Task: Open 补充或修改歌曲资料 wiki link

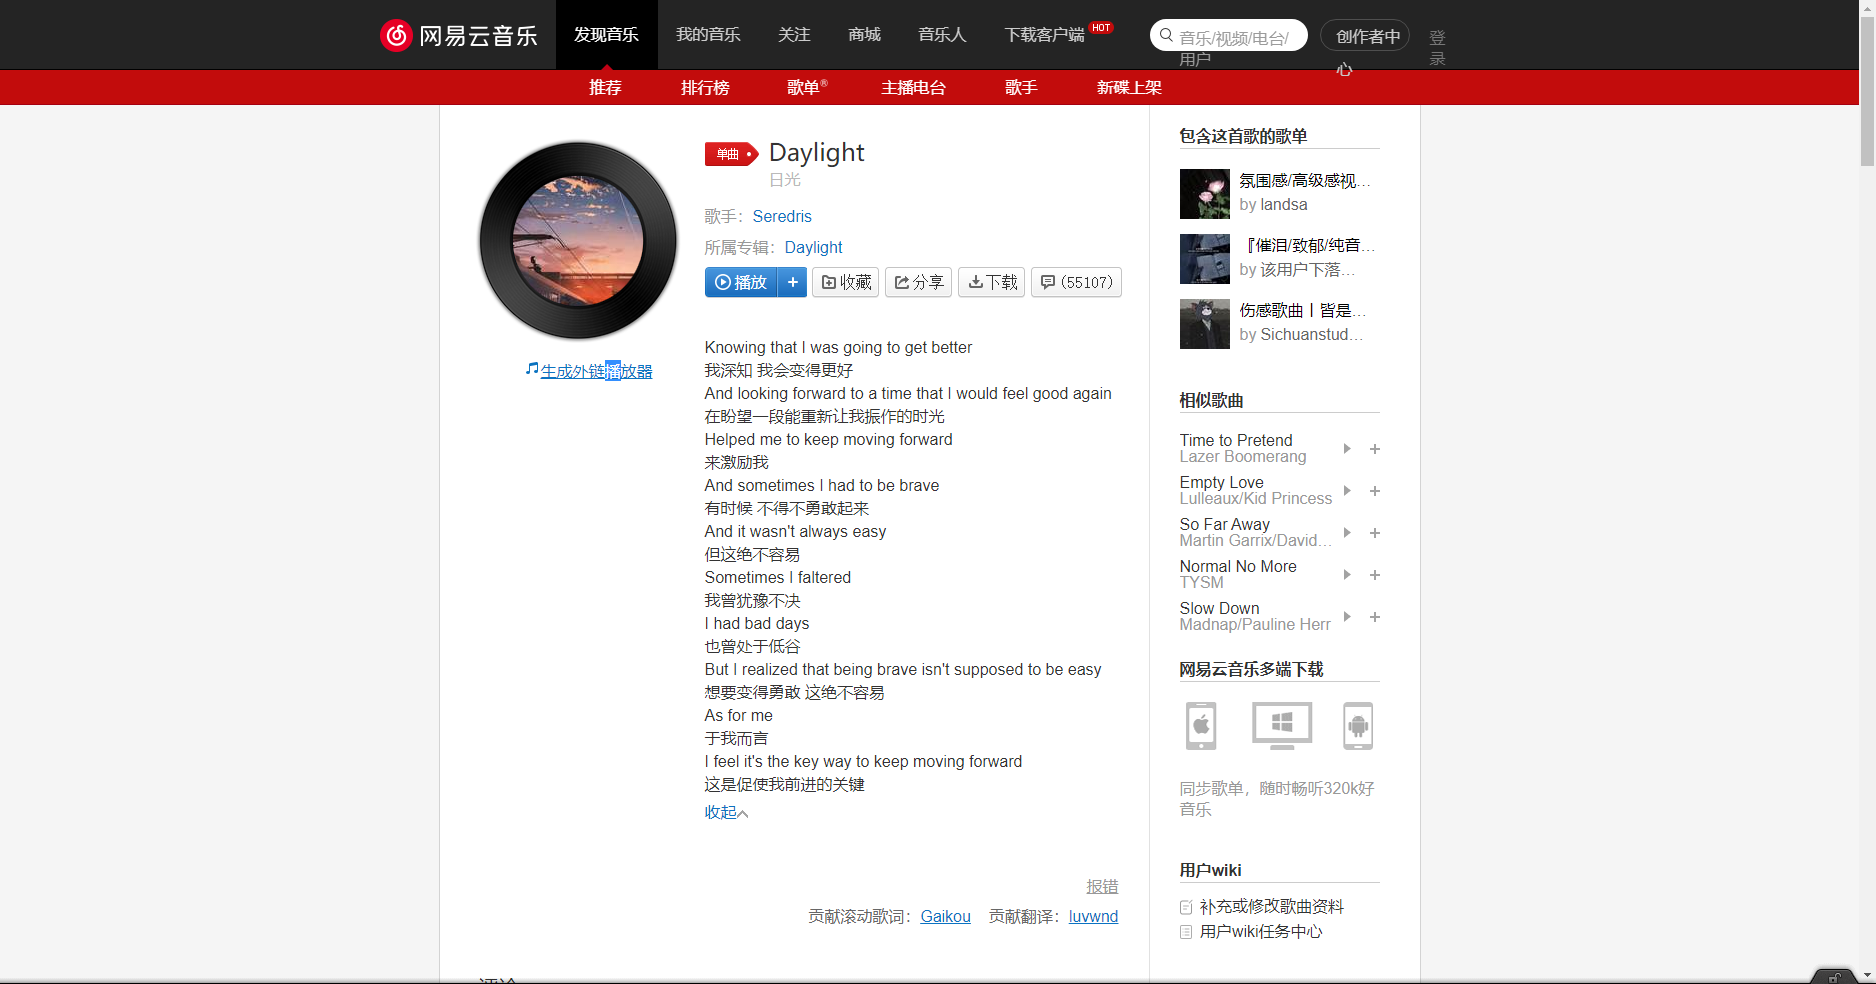Action: coord(1271,906)
